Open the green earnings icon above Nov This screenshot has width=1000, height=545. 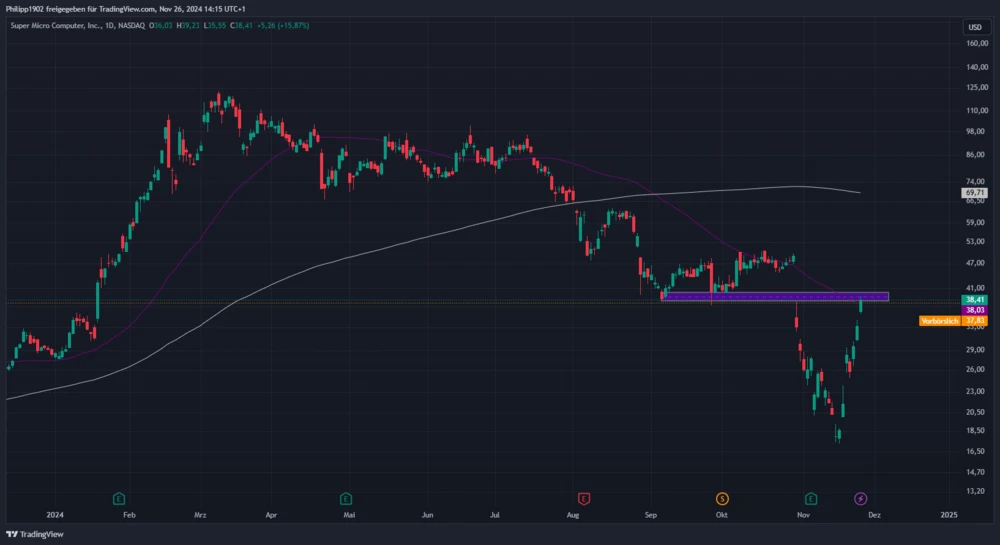(811, 498)
